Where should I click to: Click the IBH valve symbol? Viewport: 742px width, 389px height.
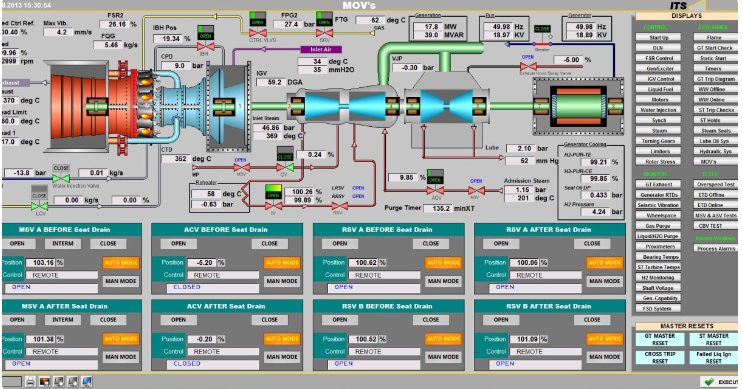click(205, 46)
